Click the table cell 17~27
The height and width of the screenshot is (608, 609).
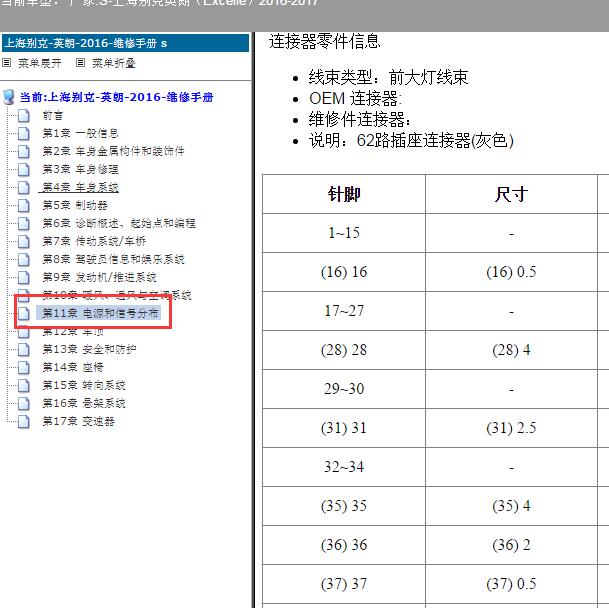(344, 311)
